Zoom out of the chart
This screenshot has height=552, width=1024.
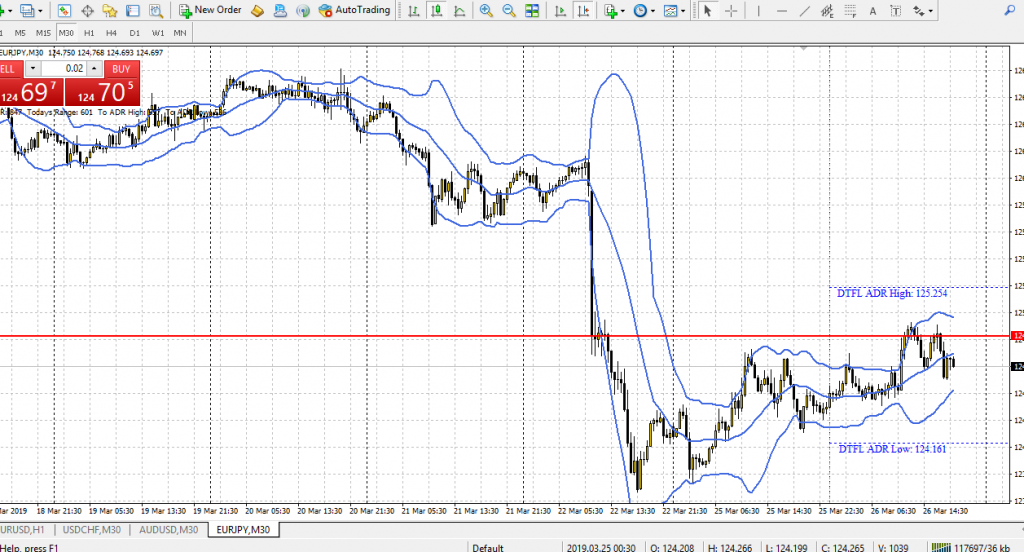coord(509,10)
